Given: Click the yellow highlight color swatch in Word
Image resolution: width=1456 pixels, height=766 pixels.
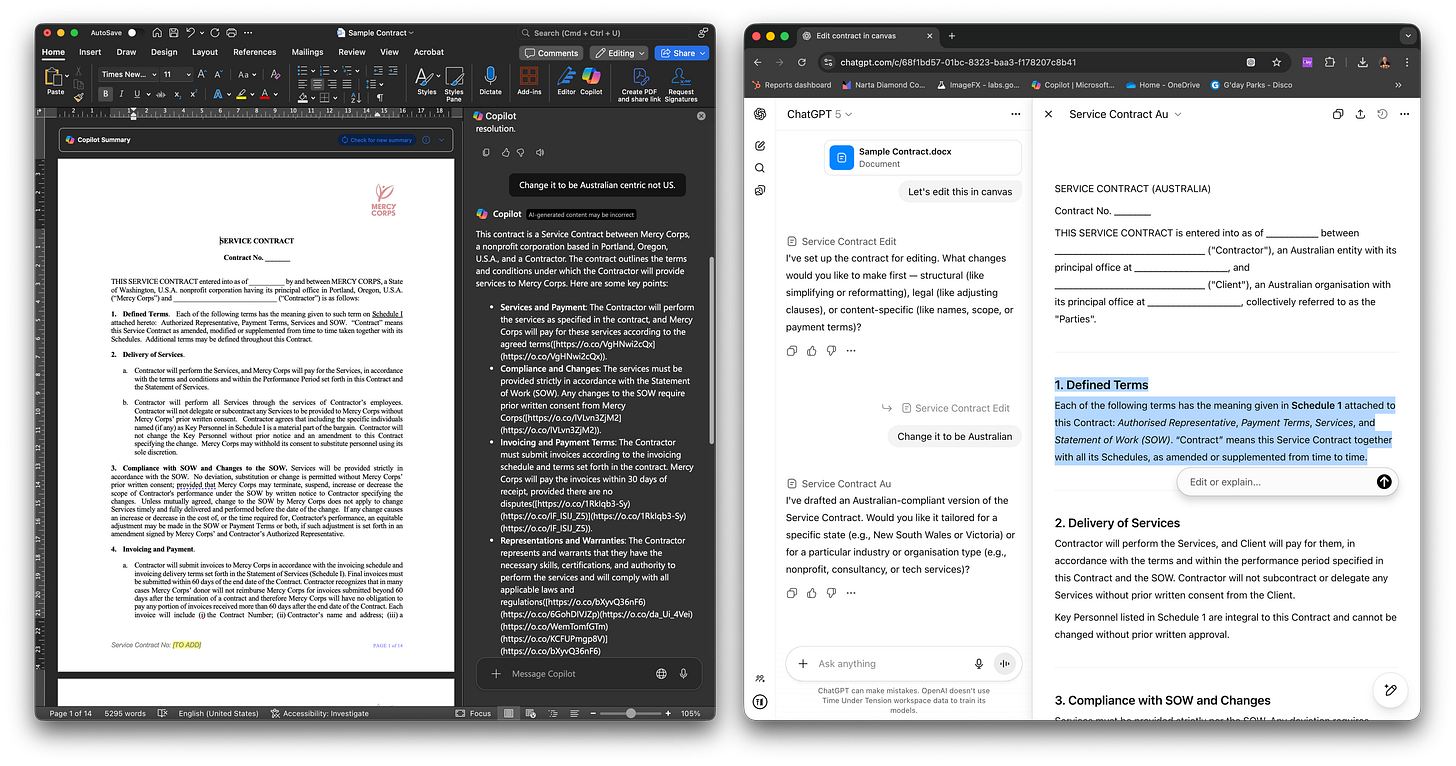Looking at the screenshot, I should [x=240, y=94].
